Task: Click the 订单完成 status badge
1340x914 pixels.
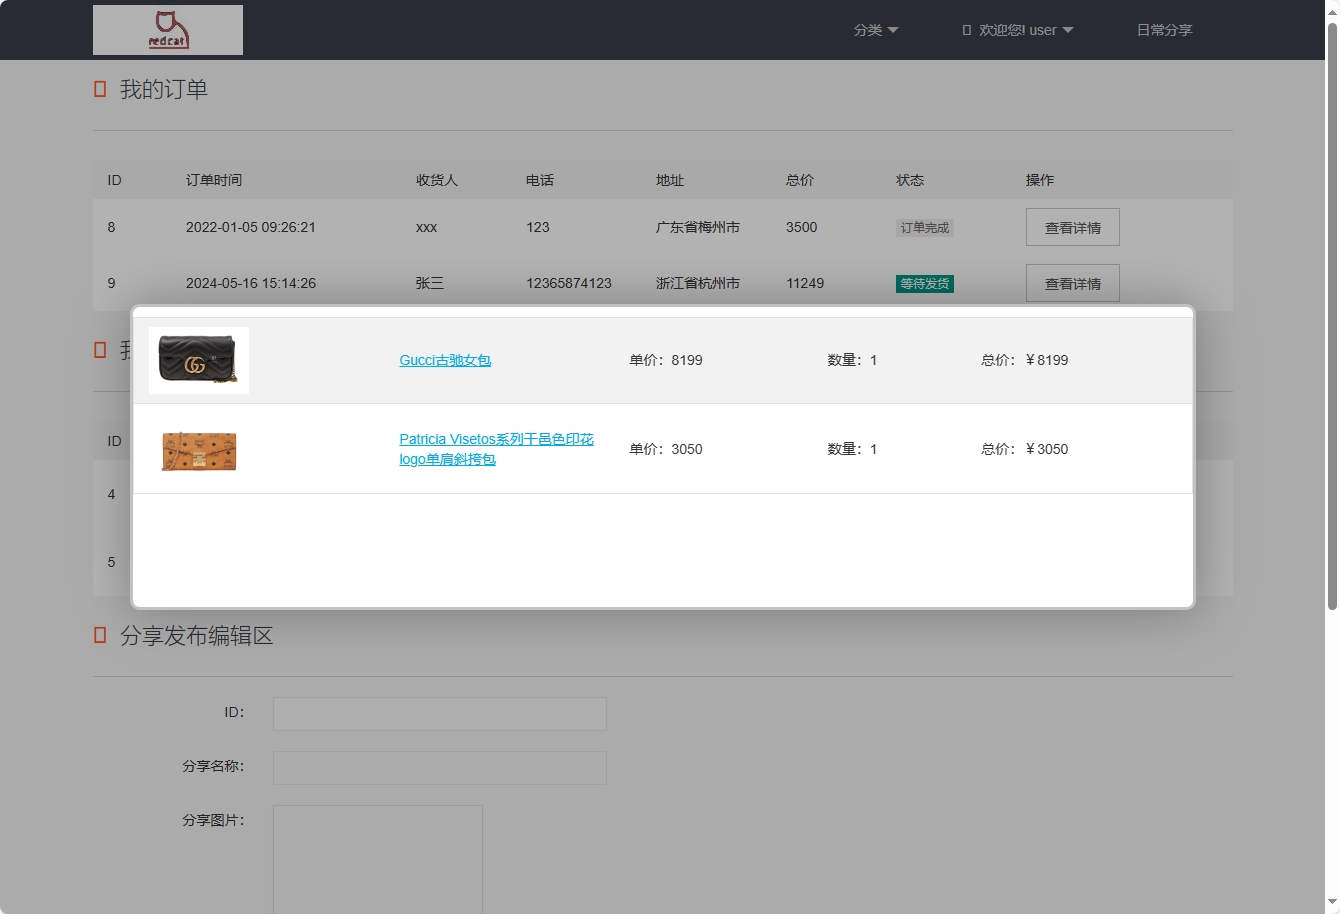Action: (x=924, y=227)
